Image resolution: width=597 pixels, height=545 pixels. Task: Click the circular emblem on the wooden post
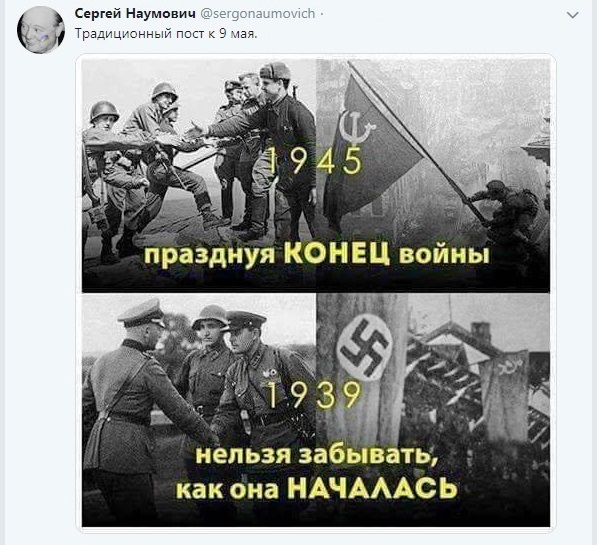[x=365, y=349]
